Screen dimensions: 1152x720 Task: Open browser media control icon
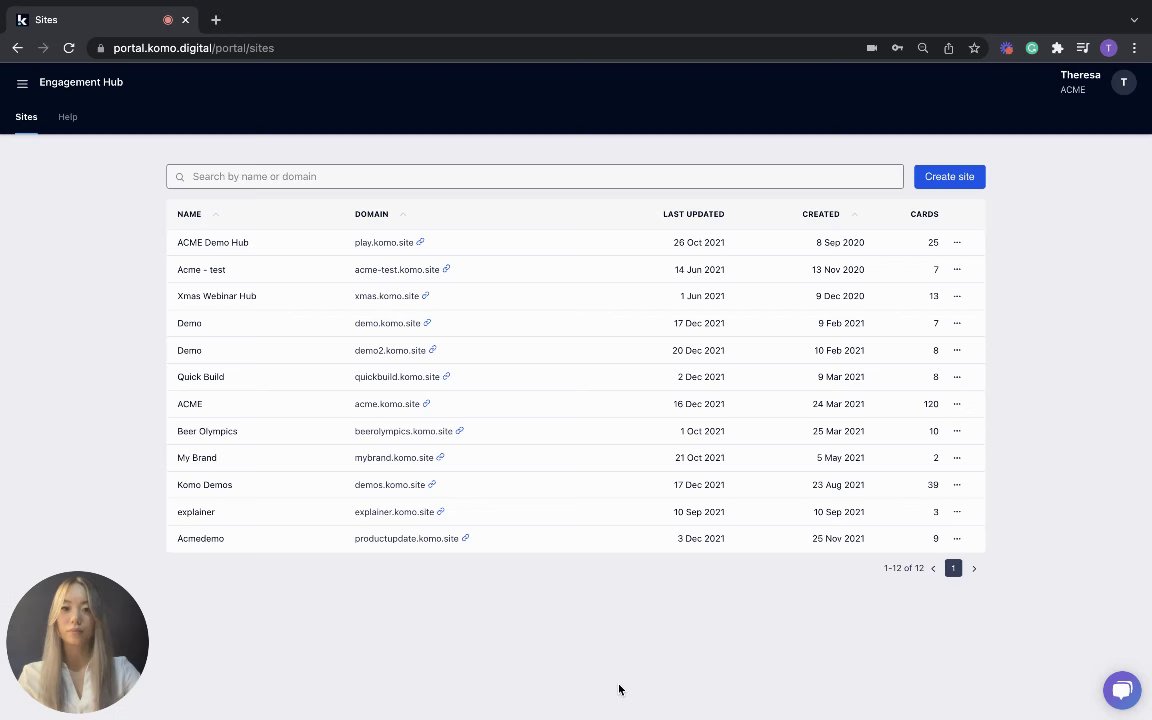[x=1083, y=48]
